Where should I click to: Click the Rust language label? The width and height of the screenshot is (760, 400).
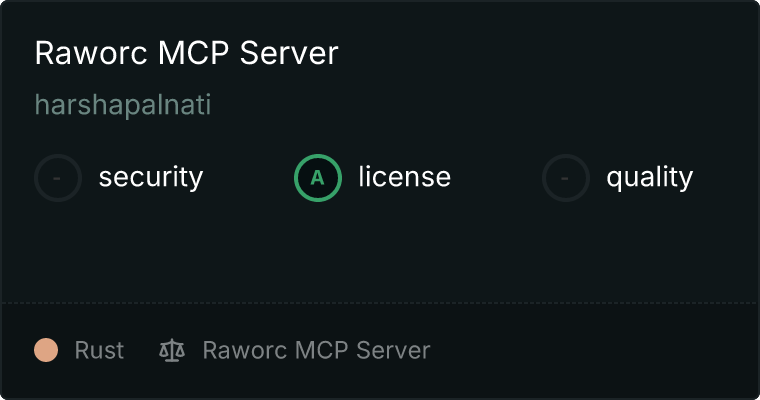[x=99, y=350]
